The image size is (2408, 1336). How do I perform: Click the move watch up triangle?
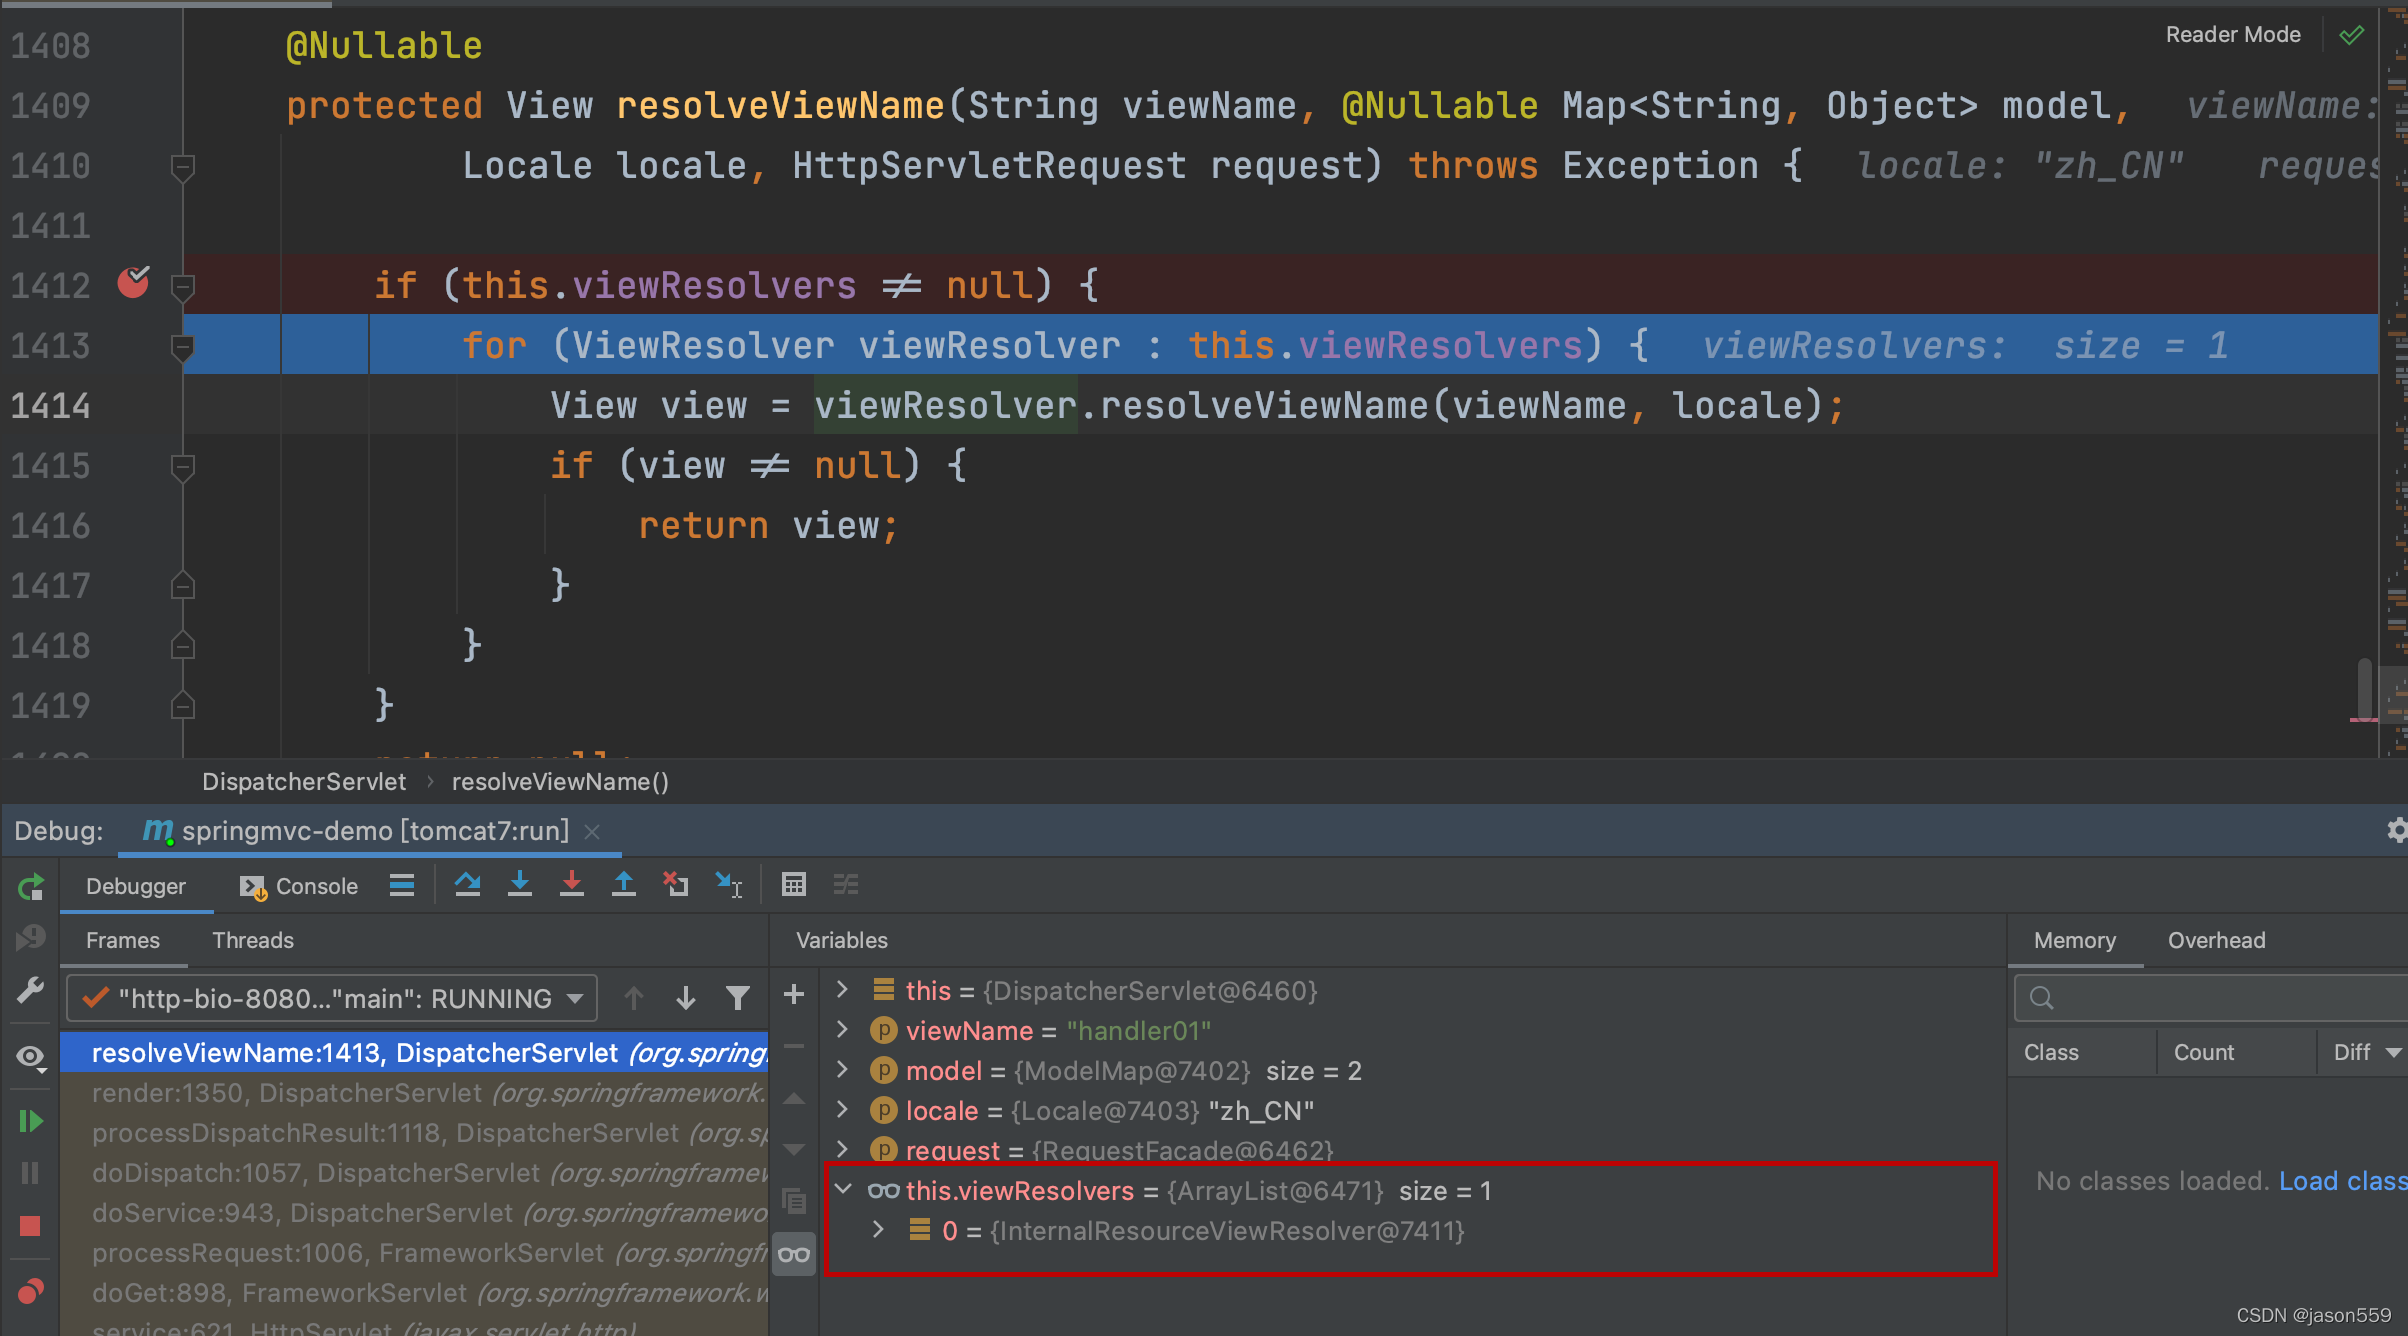pyautogui.click(x=794, y=1099)
